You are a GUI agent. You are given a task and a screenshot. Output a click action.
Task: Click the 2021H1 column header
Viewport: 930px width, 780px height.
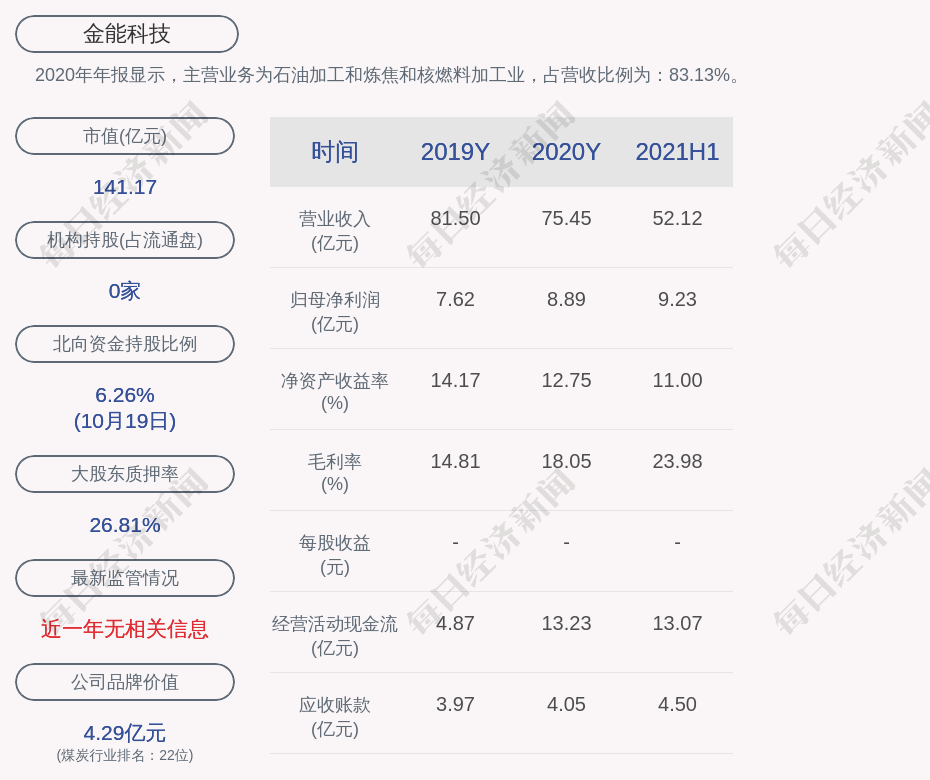tap(677, 152)
